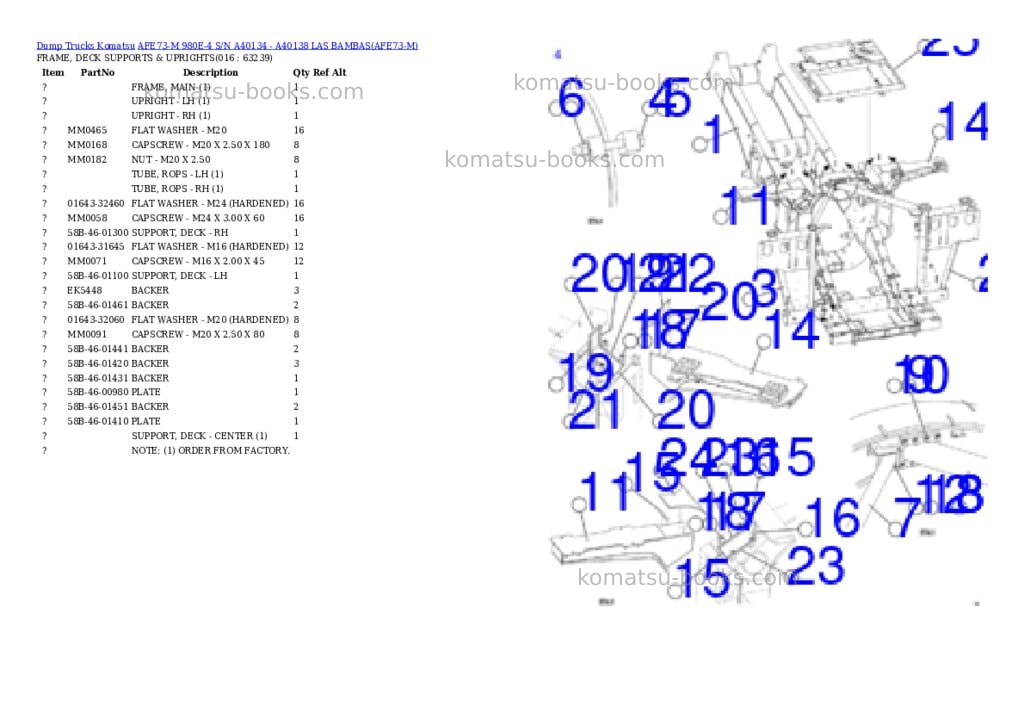
Task: Select 'NUT - M20 X 2.50' description
Action: [170, 159]
